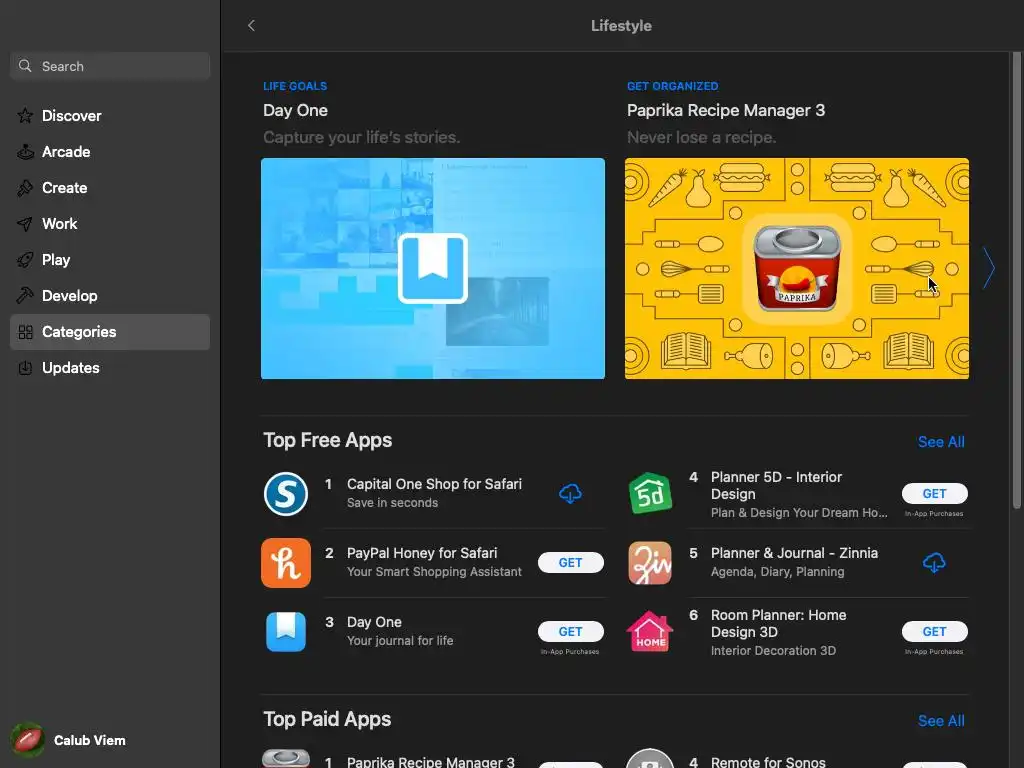Click the LIFE GOALS story label

[295, 86]
